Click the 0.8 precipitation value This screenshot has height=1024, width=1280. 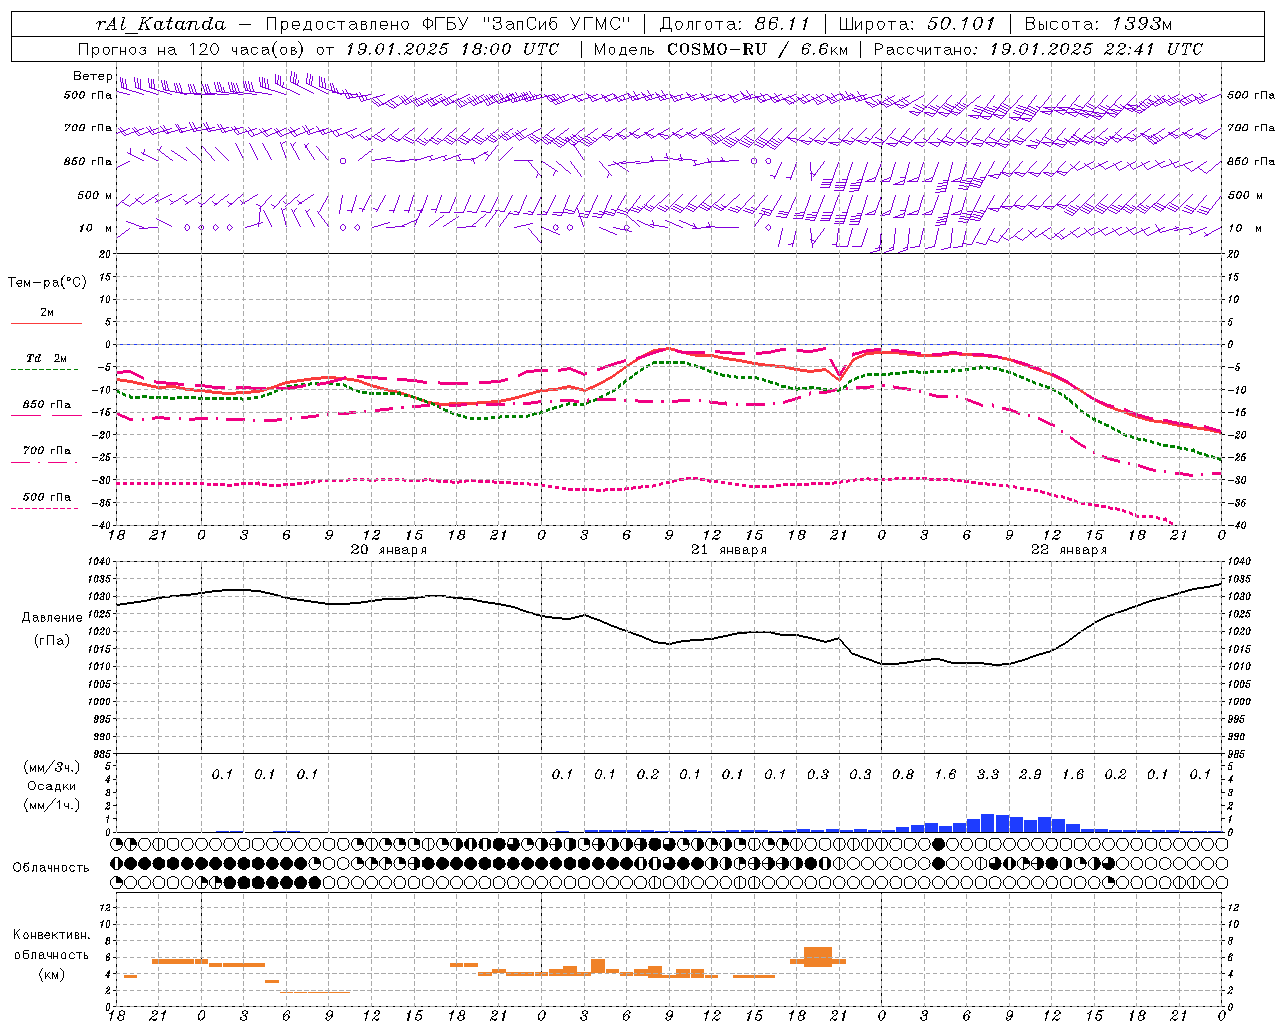903,775
